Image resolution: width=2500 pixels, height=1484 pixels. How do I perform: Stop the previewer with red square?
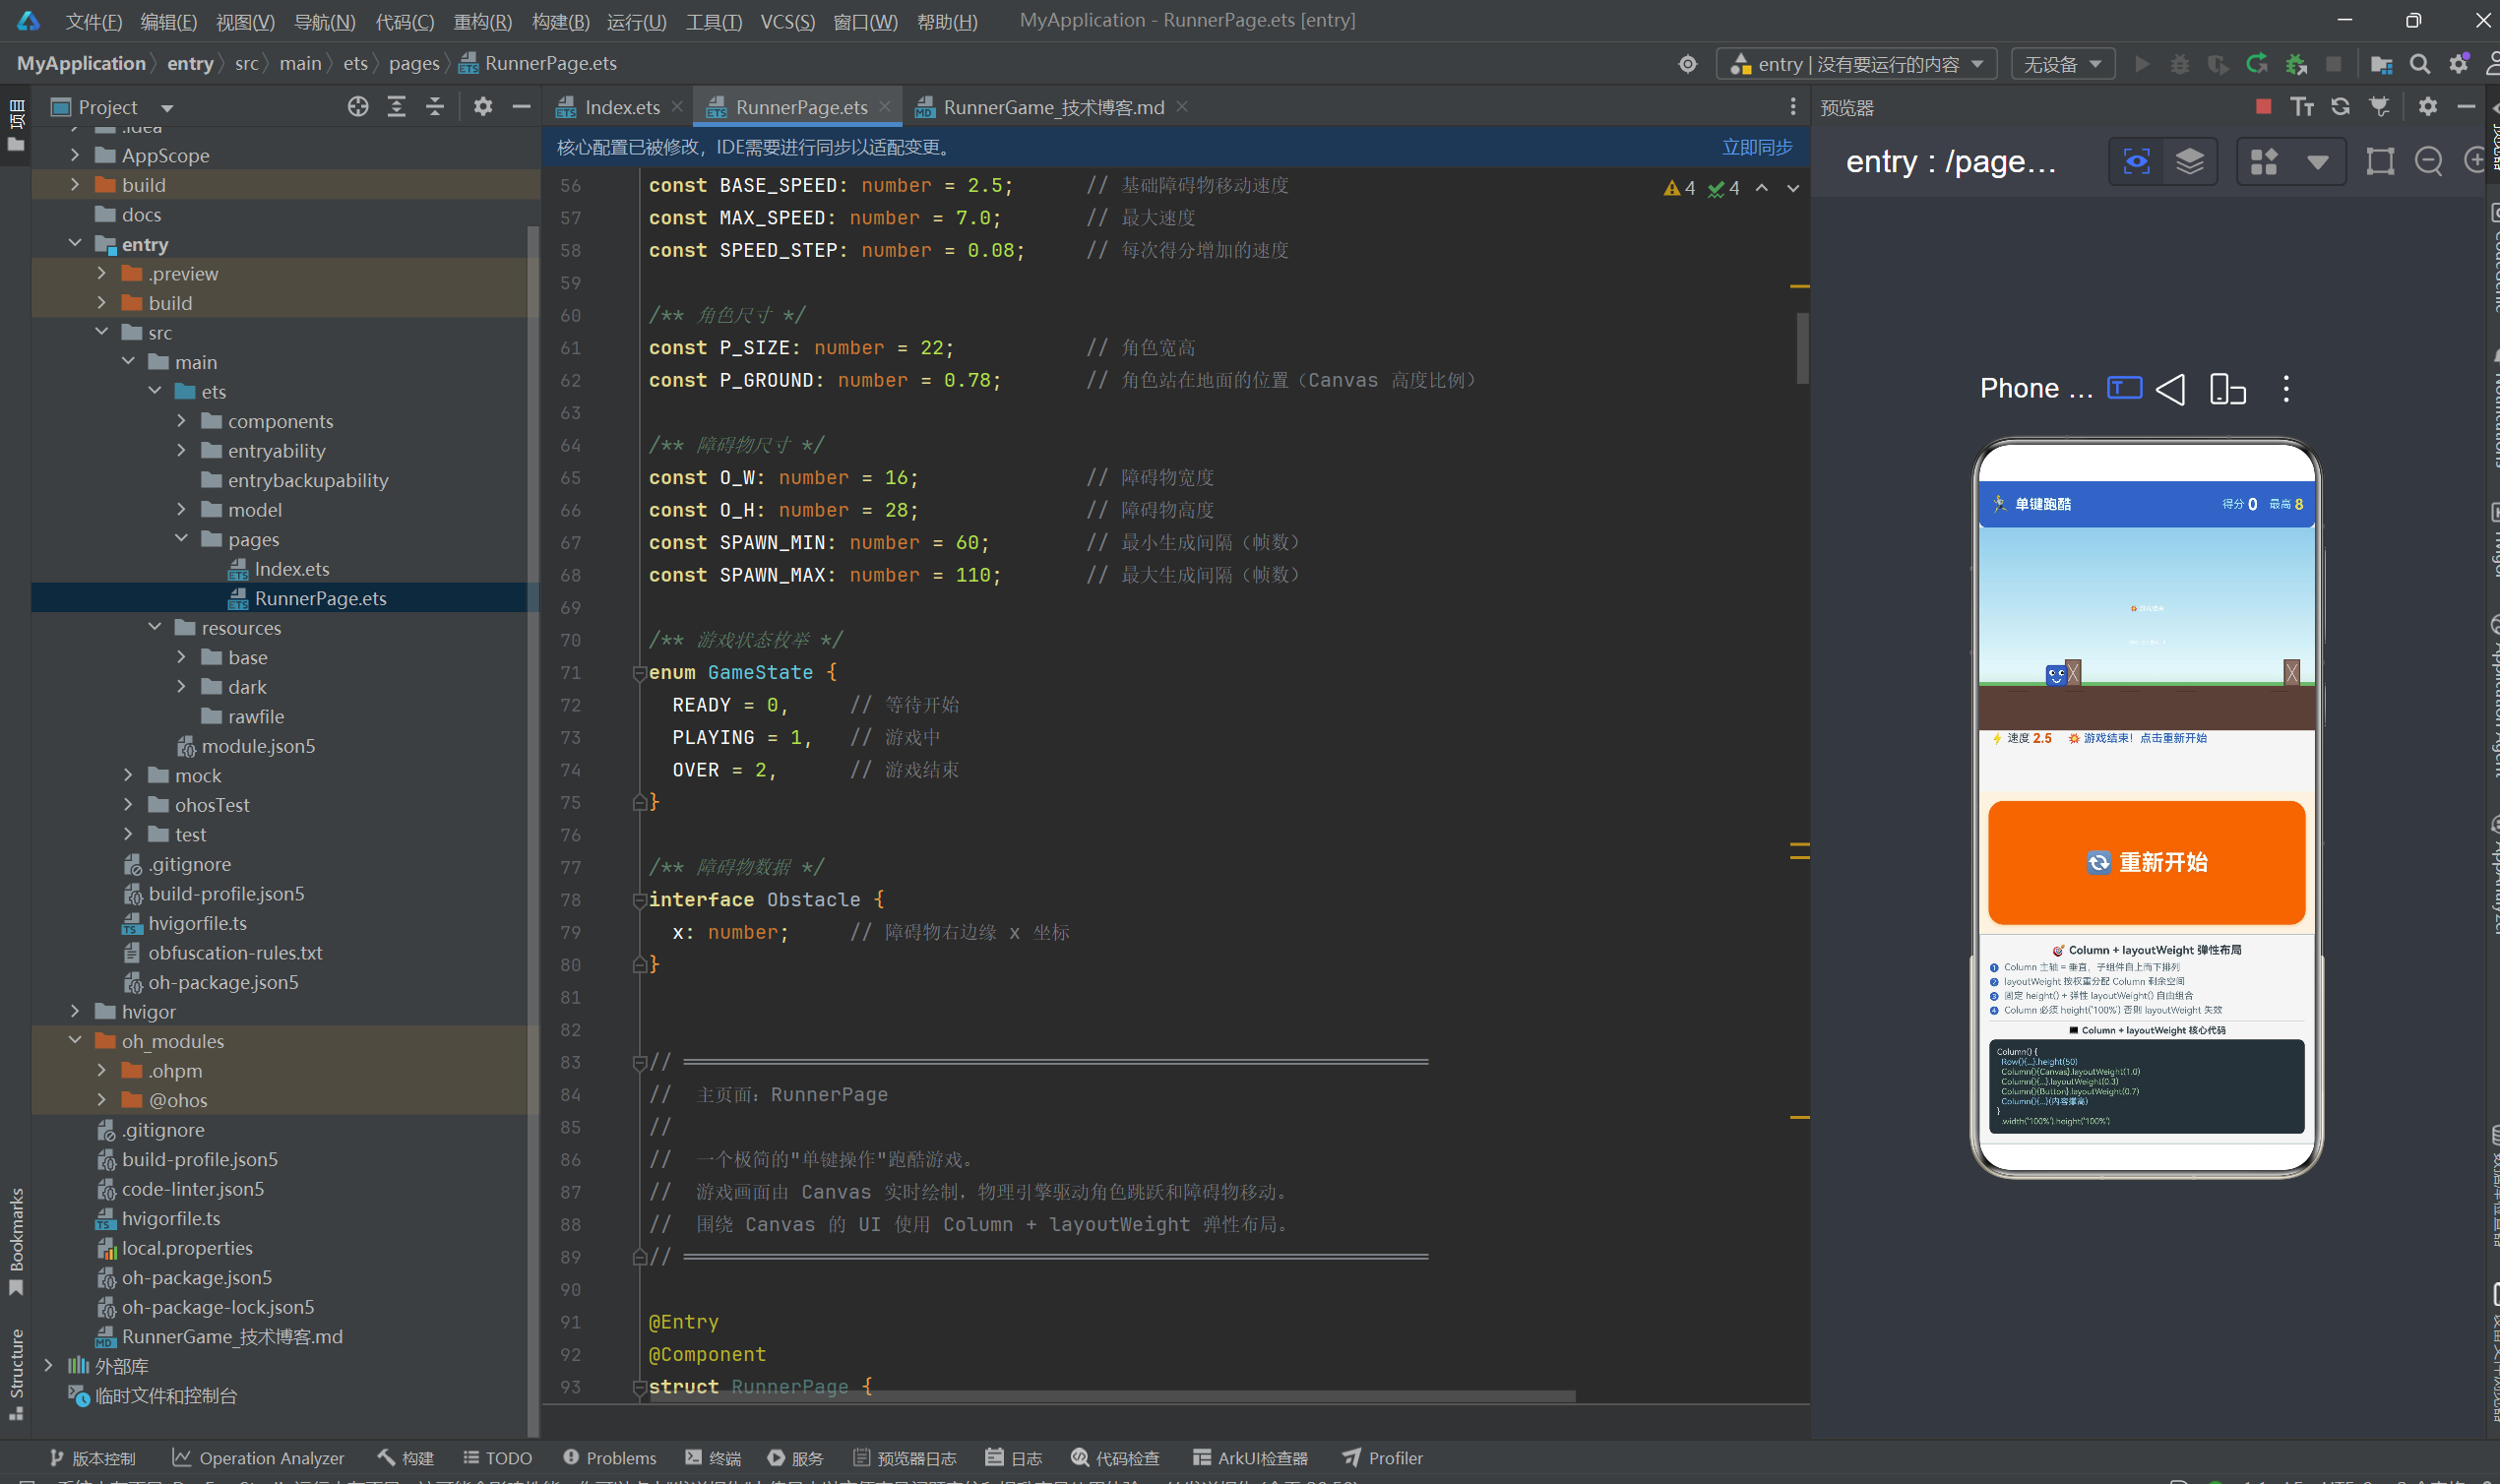[2263, 106]
